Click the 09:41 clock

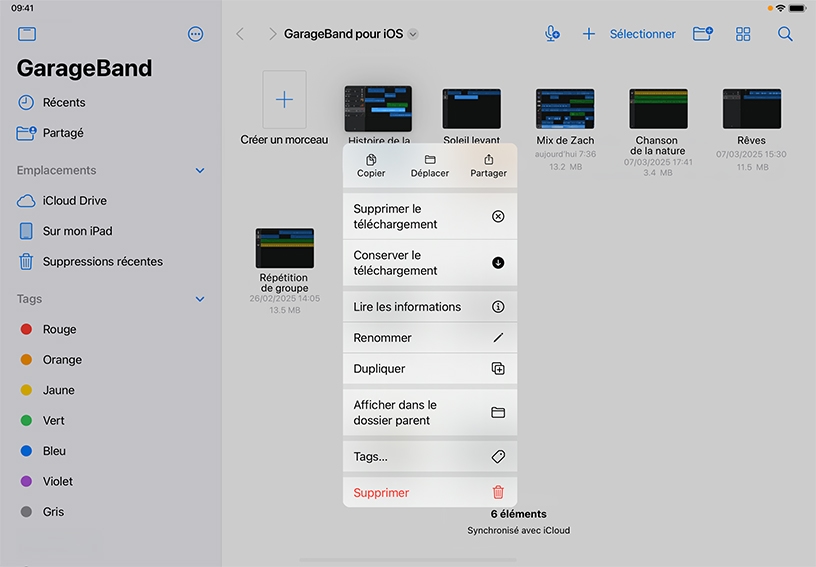22,8
